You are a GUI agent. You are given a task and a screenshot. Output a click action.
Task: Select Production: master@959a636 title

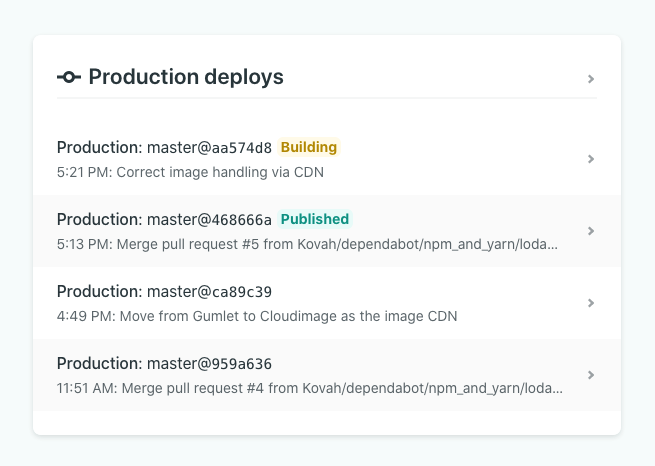(164, 363)
